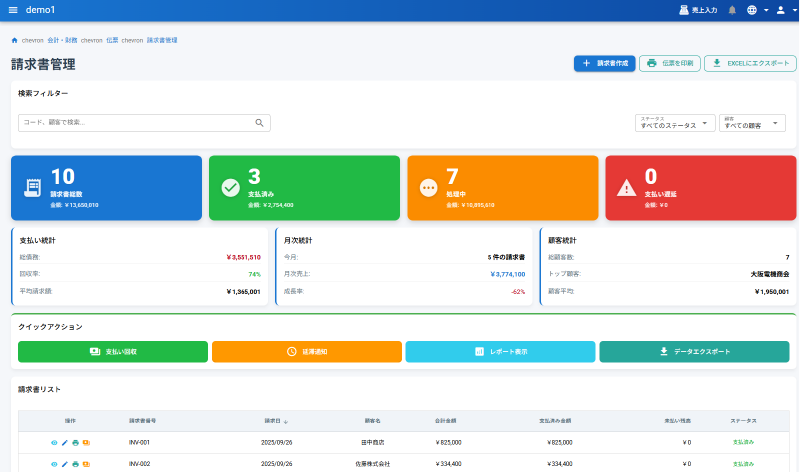Click the 請求書作成 button

[x=604, y=63]
